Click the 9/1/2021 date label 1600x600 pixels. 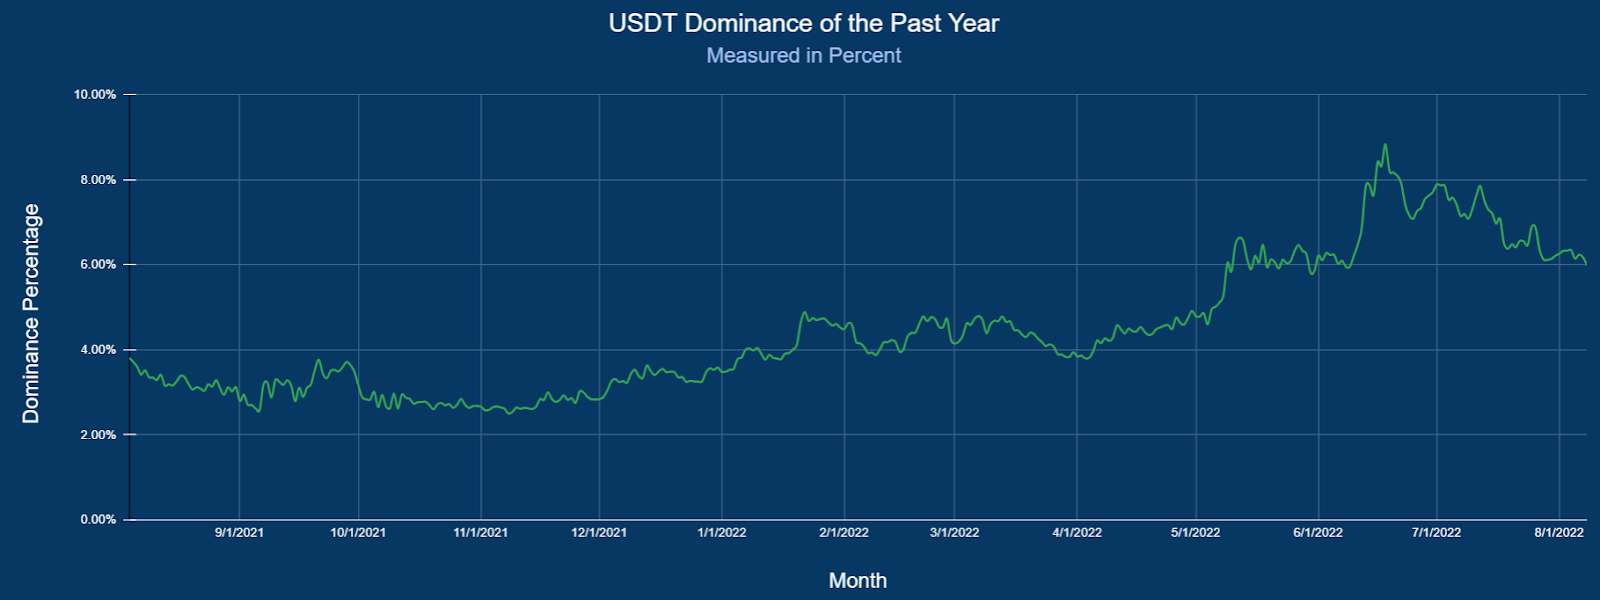239,532
